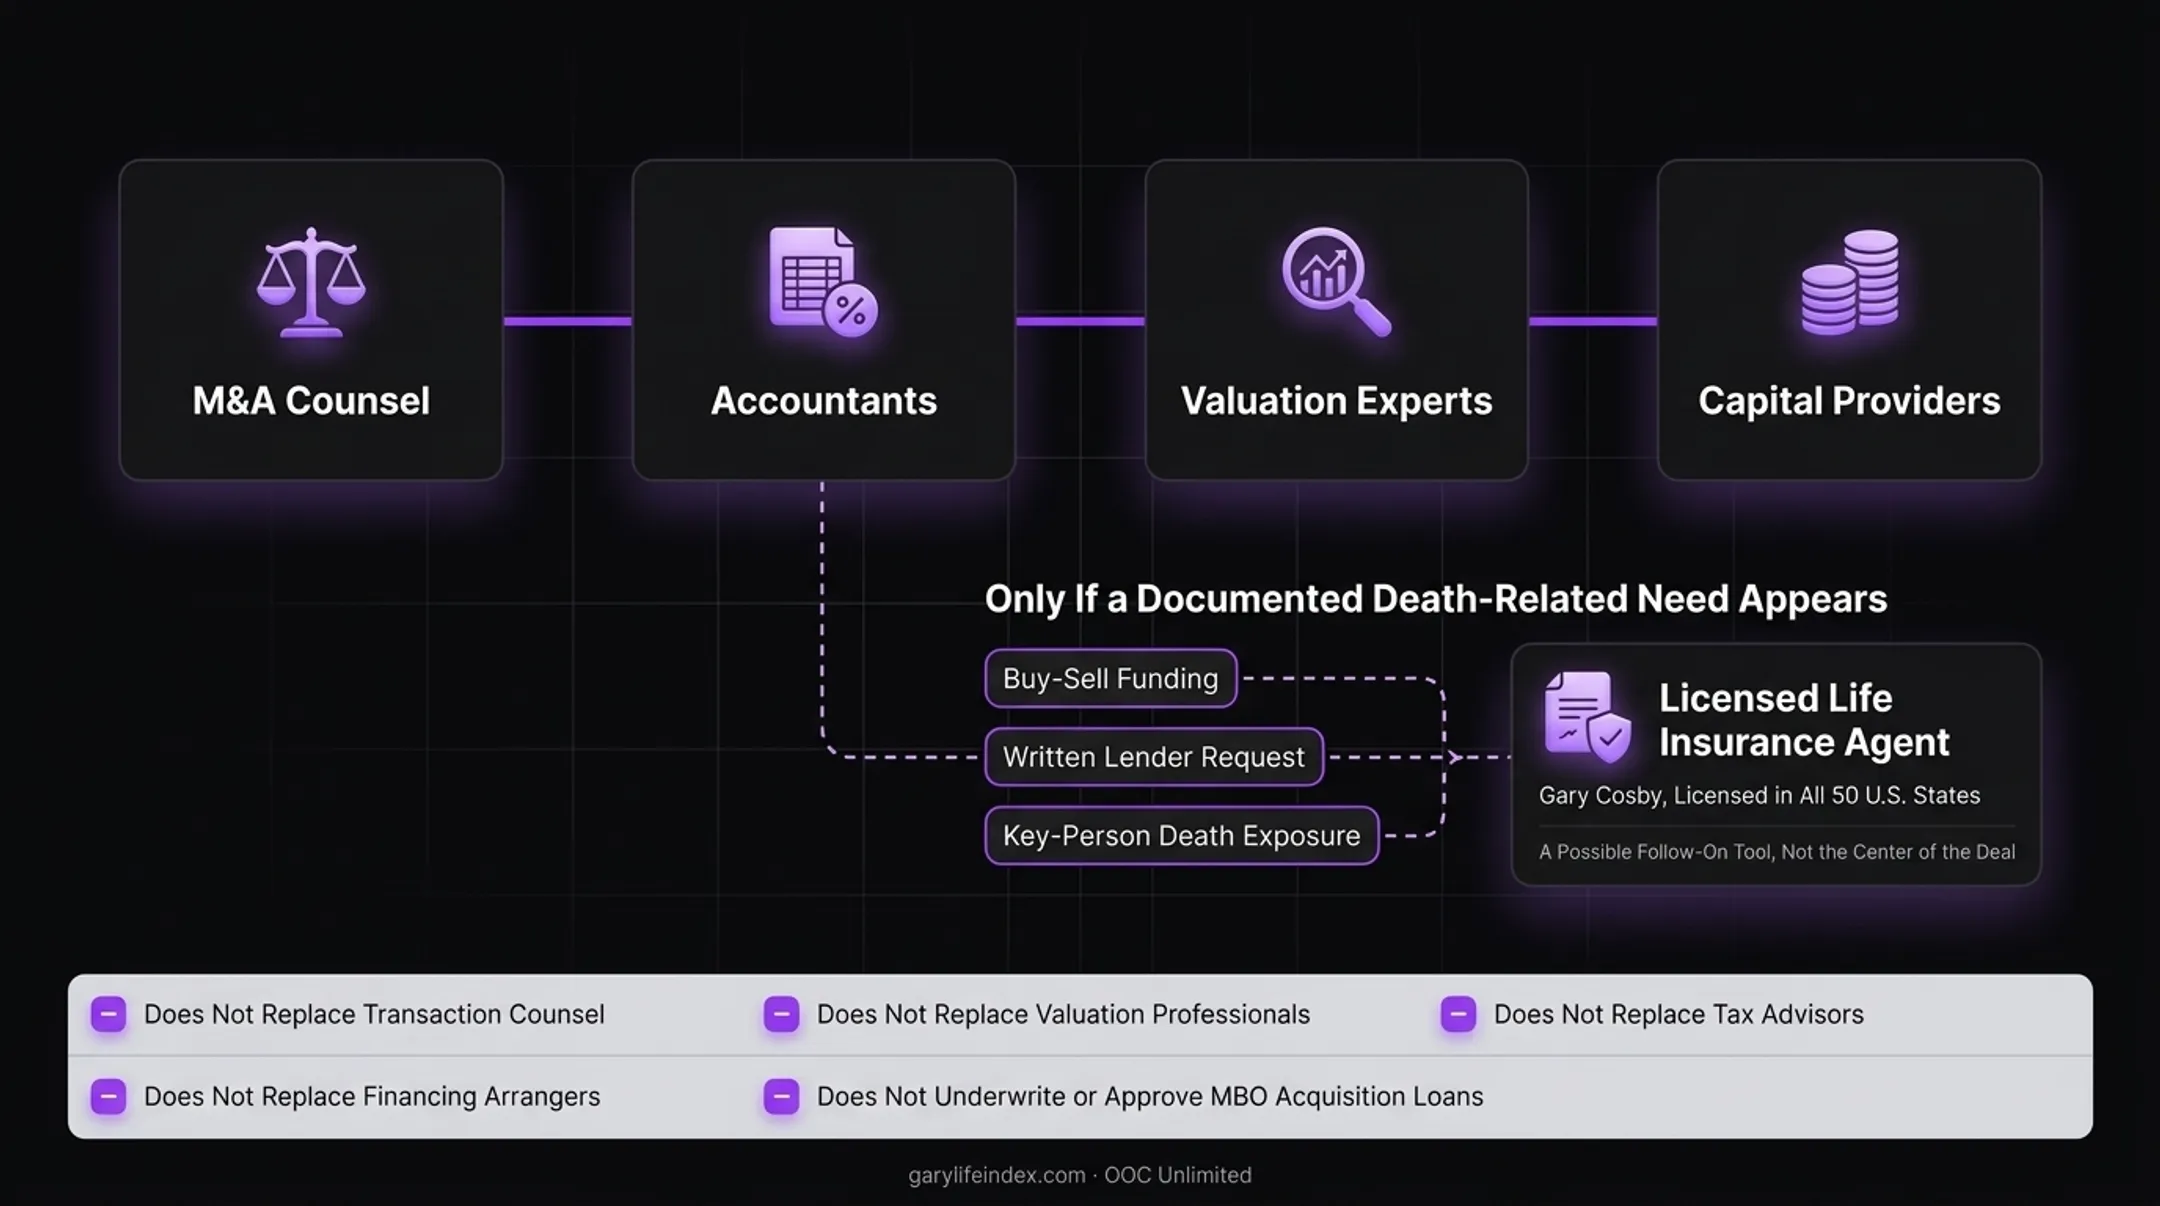Click the spreadsheet percent icon for Accountants
The width and height of the screenshot is (2160, 1206).
(x=823, y=282)
